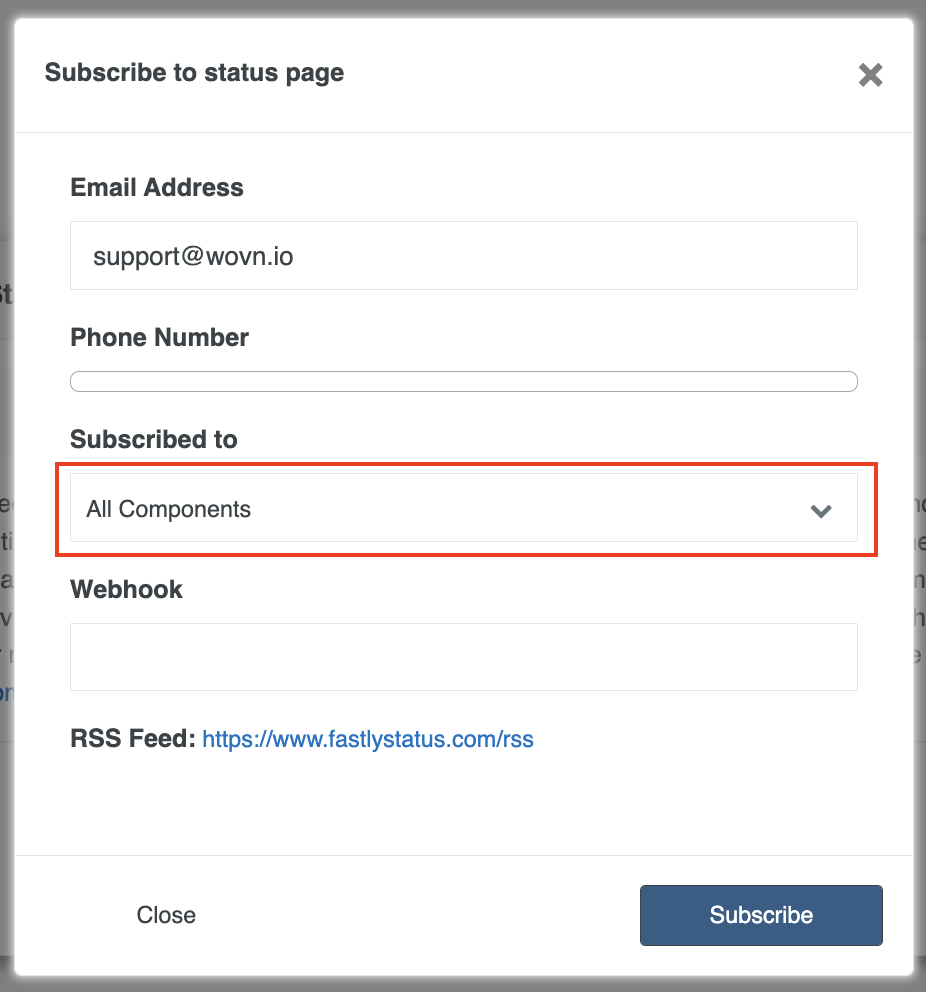Click the Phone Number label

[x=159, y=337]
